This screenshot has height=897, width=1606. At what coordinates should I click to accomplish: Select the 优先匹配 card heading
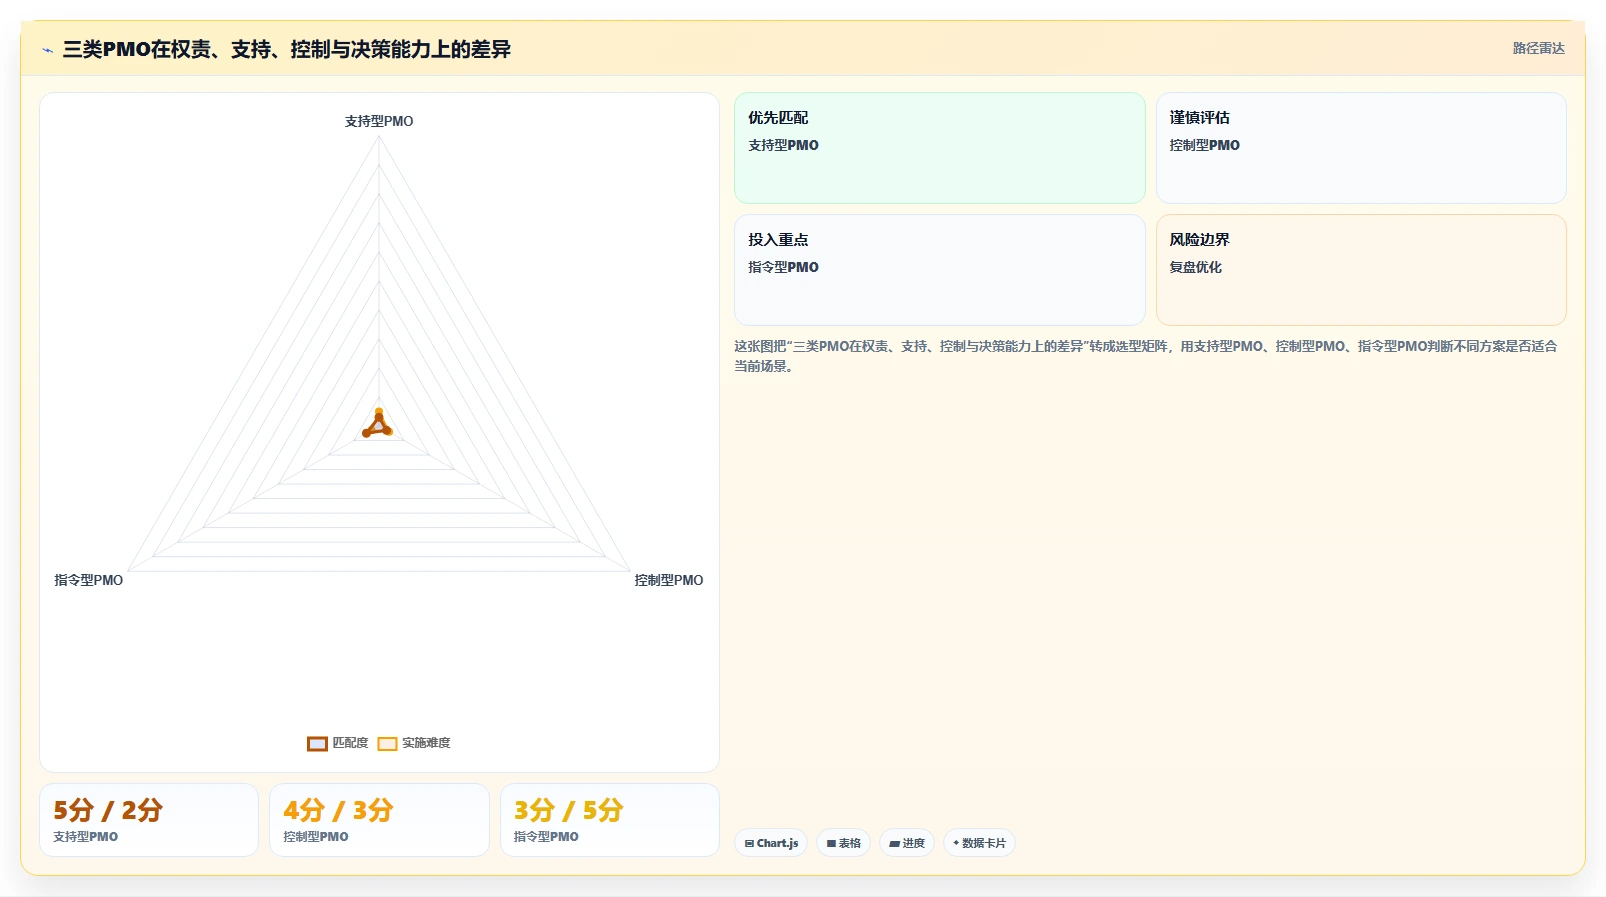point(778,117)
